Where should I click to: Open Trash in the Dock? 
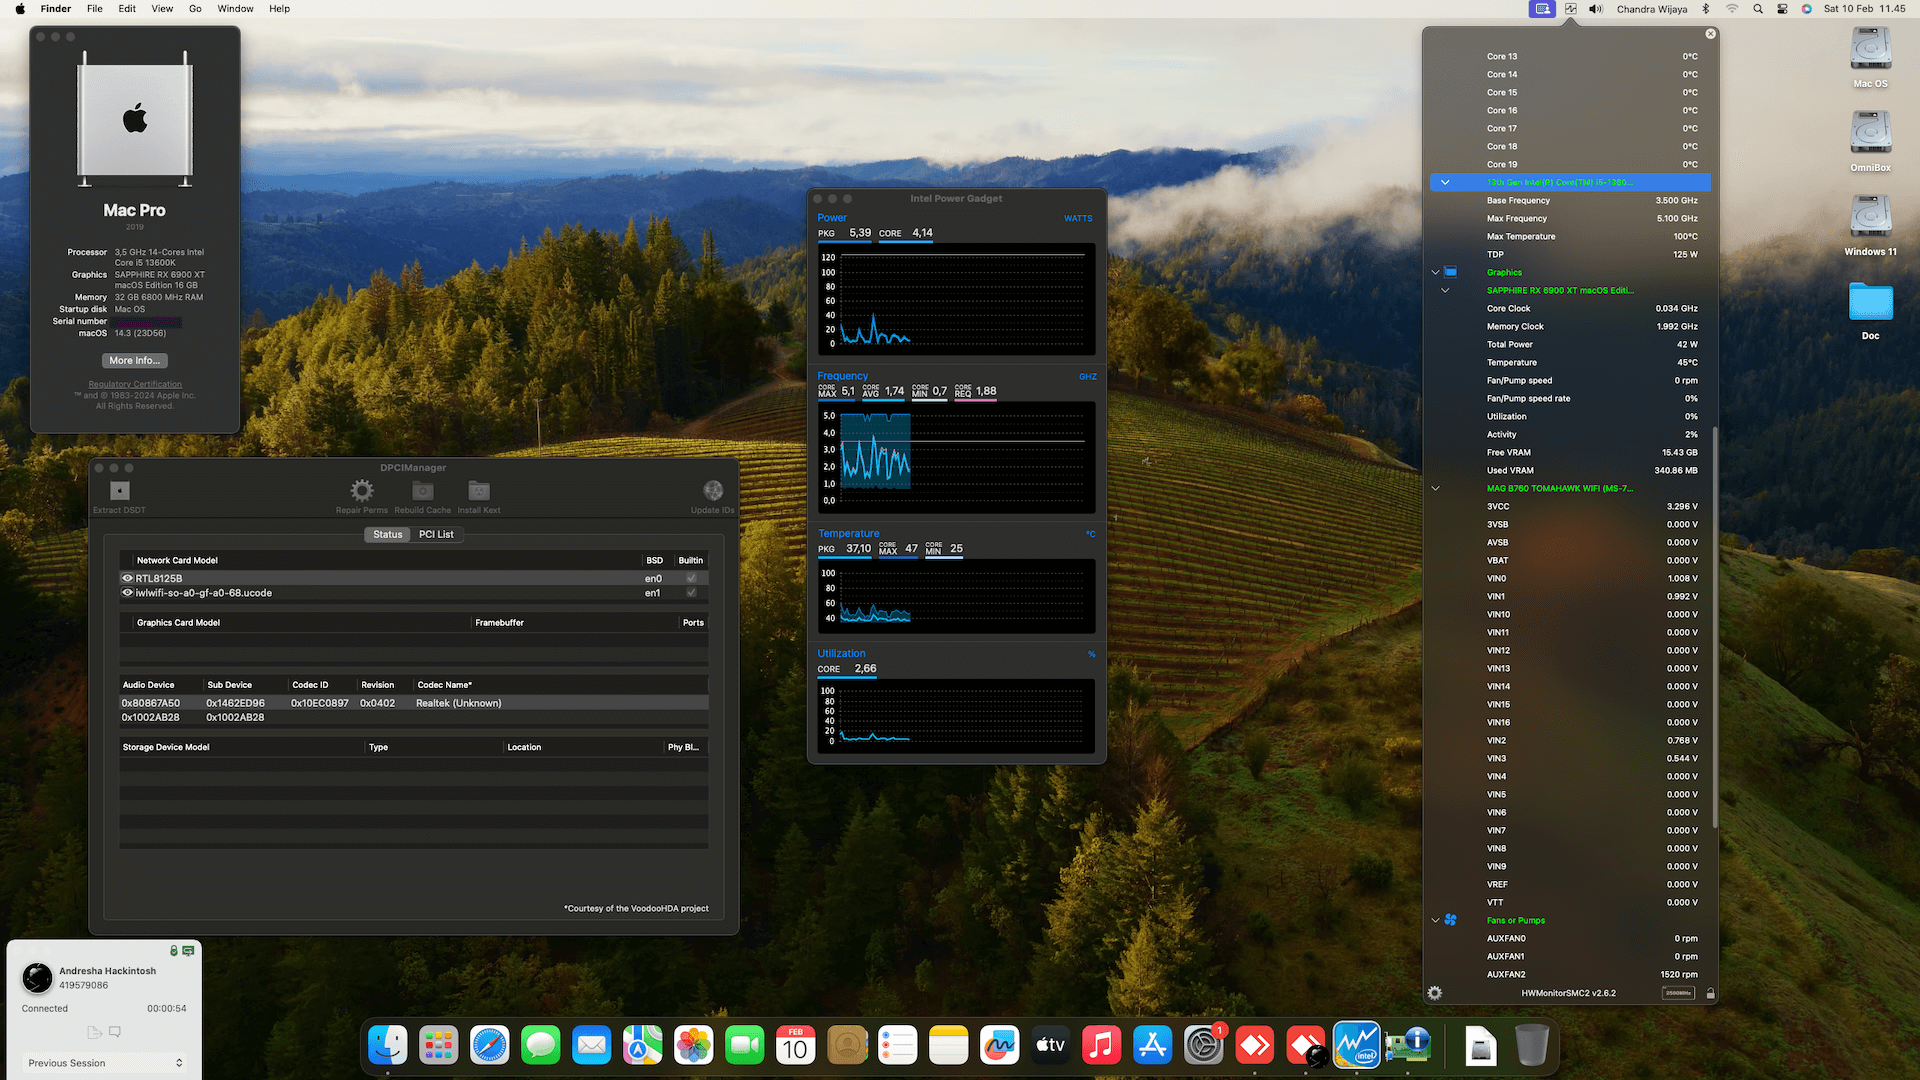[1531, 1046]
